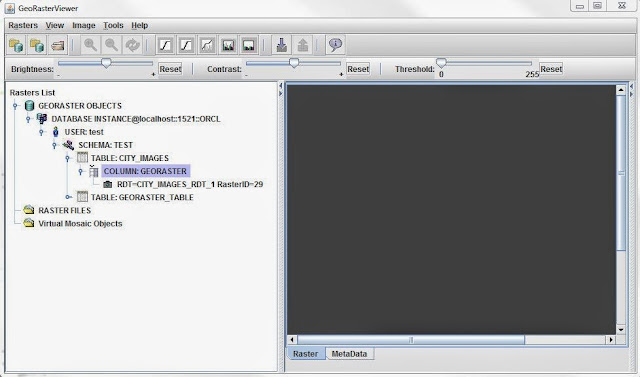
Task: Click the Virtual Mosaic Objects folder icon
Action: tap(29, 223)
